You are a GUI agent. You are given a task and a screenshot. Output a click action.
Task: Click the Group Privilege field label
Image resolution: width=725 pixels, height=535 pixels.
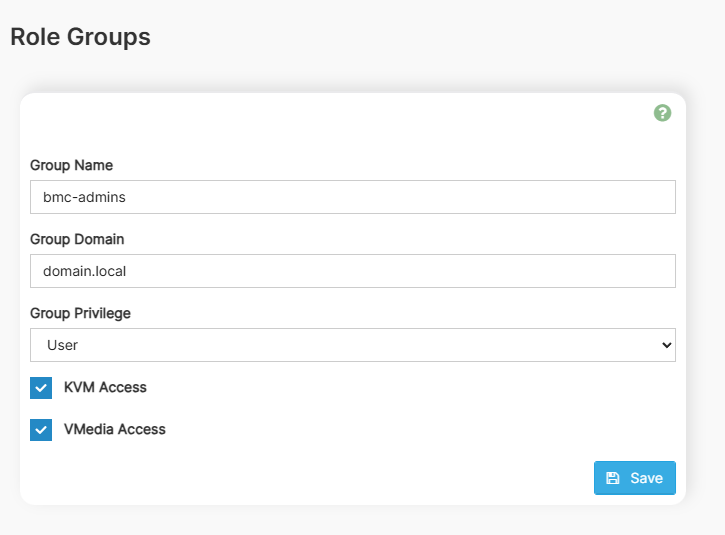80,313
